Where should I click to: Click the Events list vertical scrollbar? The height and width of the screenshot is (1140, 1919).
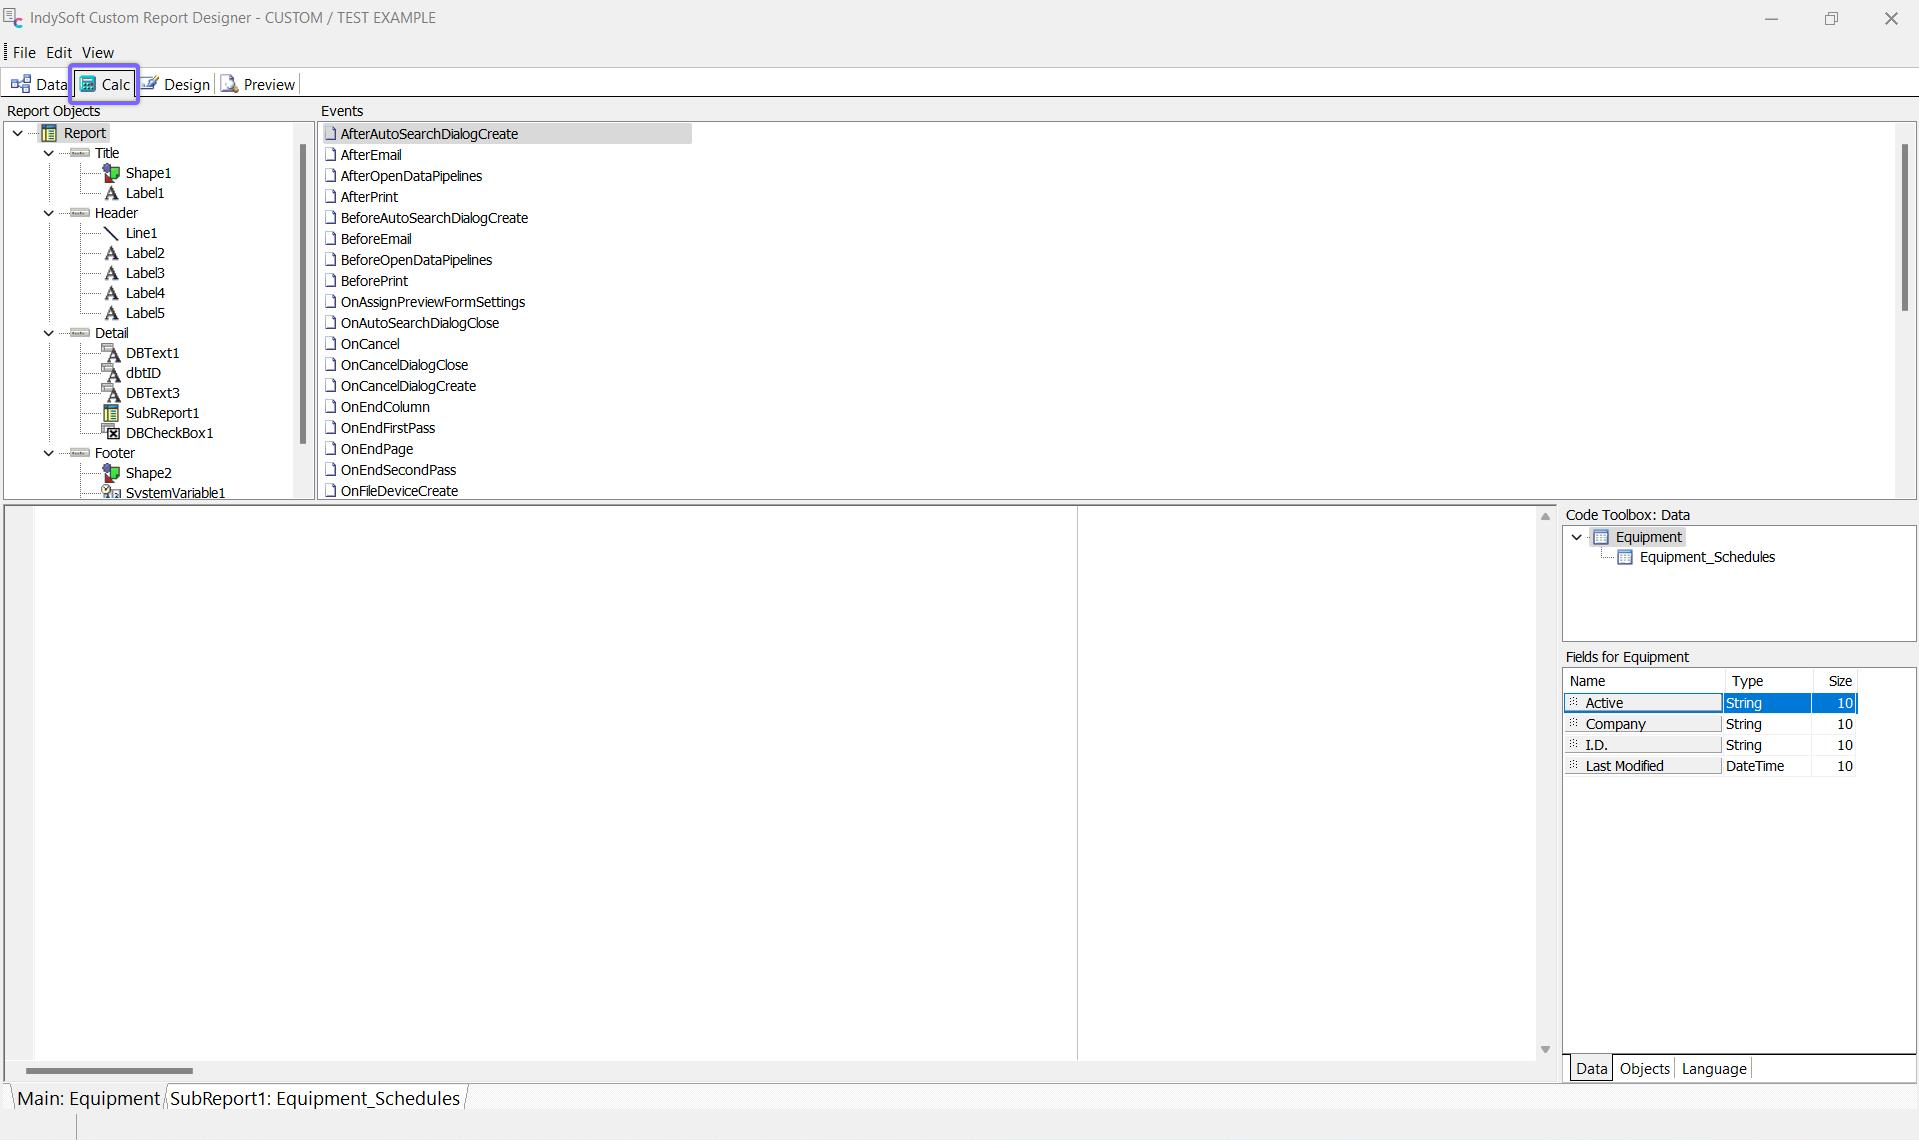click(x=1904, y=227)
